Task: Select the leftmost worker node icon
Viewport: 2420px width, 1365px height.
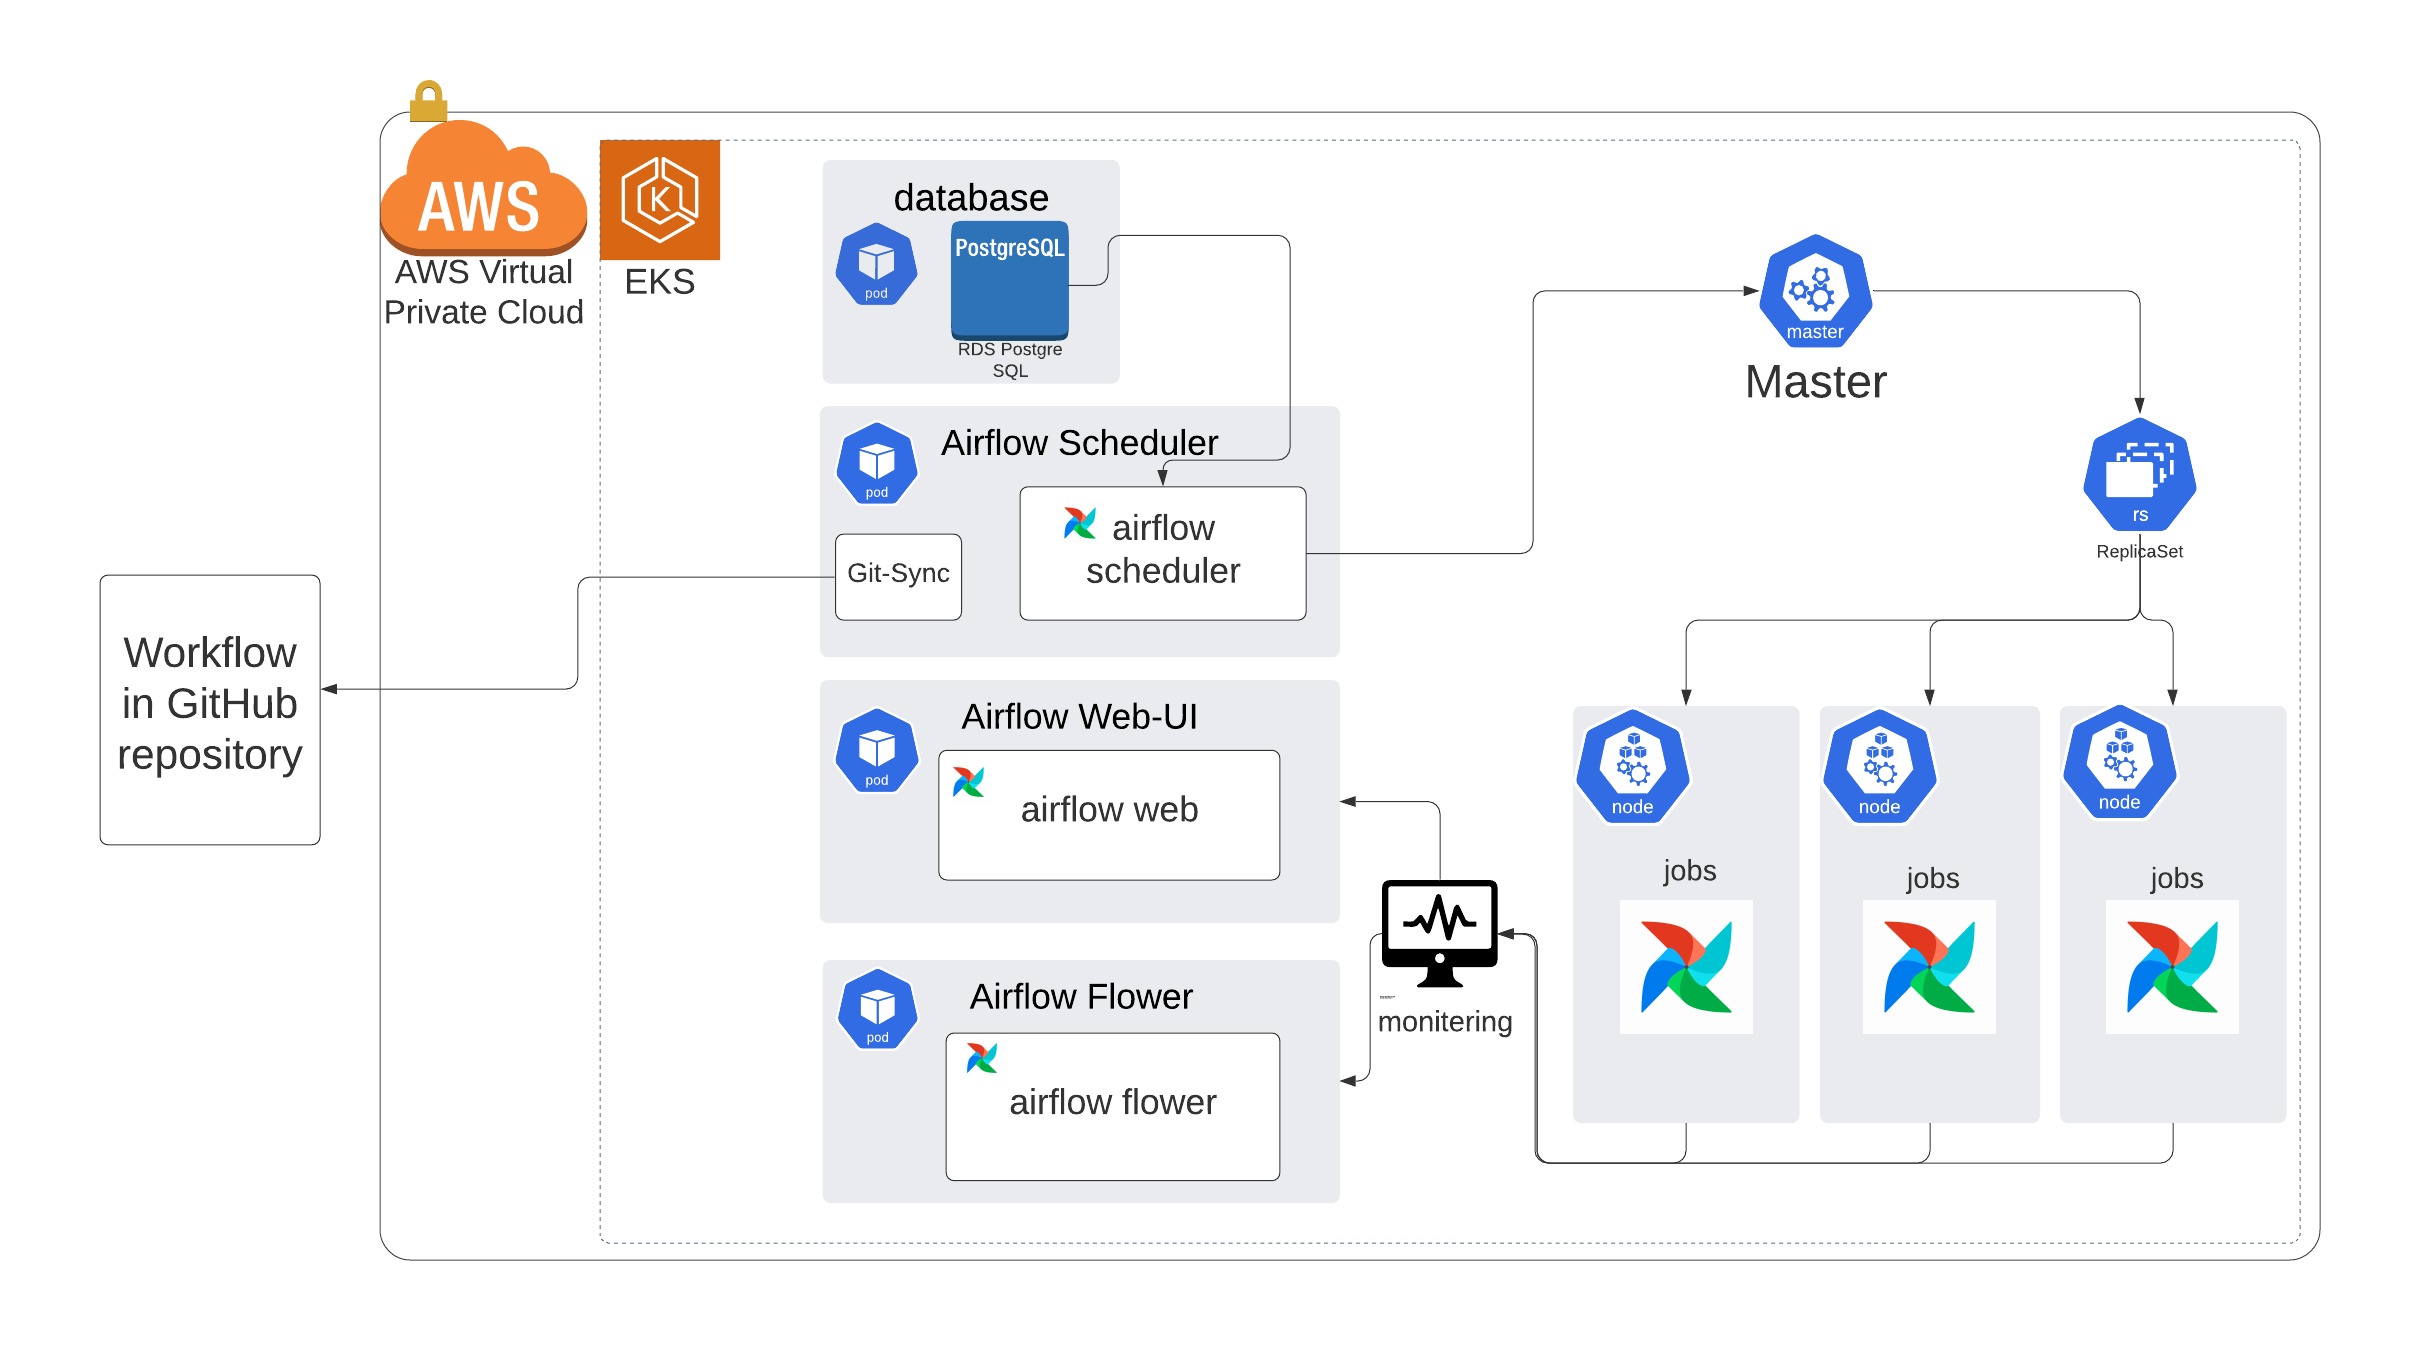Action: pos(1632,767)
